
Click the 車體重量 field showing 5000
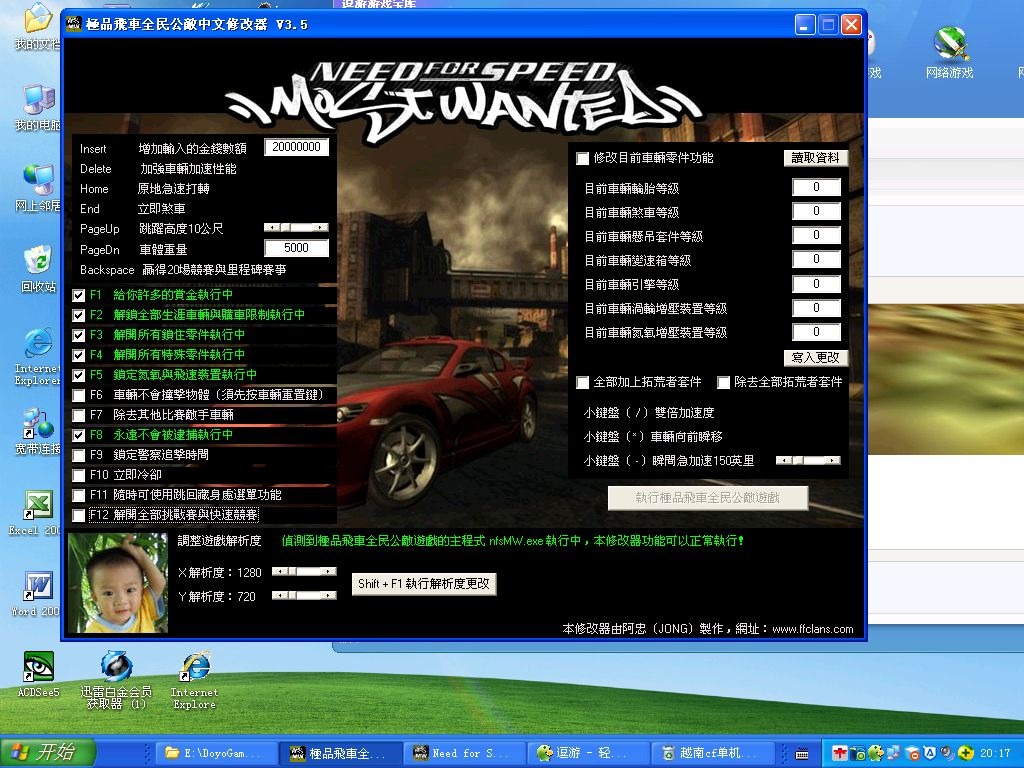coord(296,248)
